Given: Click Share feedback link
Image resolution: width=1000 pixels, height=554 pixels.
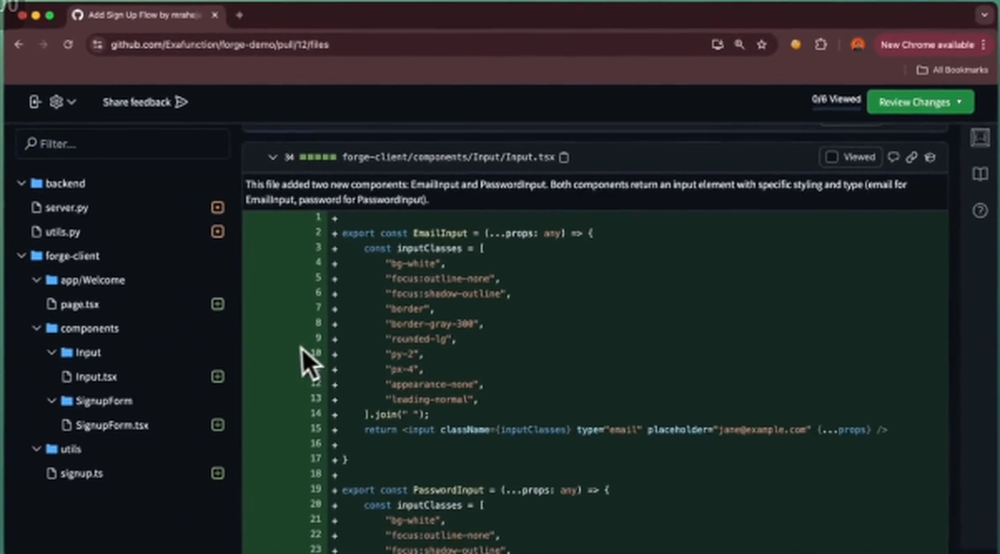Looking at the screenshot, I should [145, 102].
